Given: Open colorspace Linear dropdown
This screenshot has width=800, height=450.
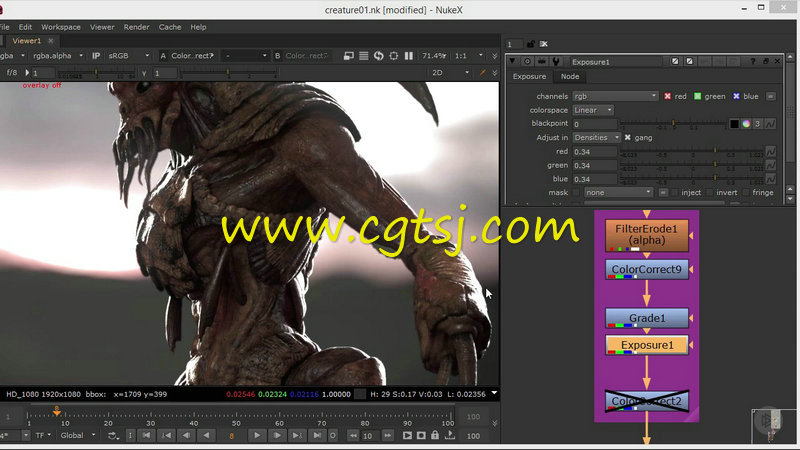Looking at the screenshot, I should [592, 110].
